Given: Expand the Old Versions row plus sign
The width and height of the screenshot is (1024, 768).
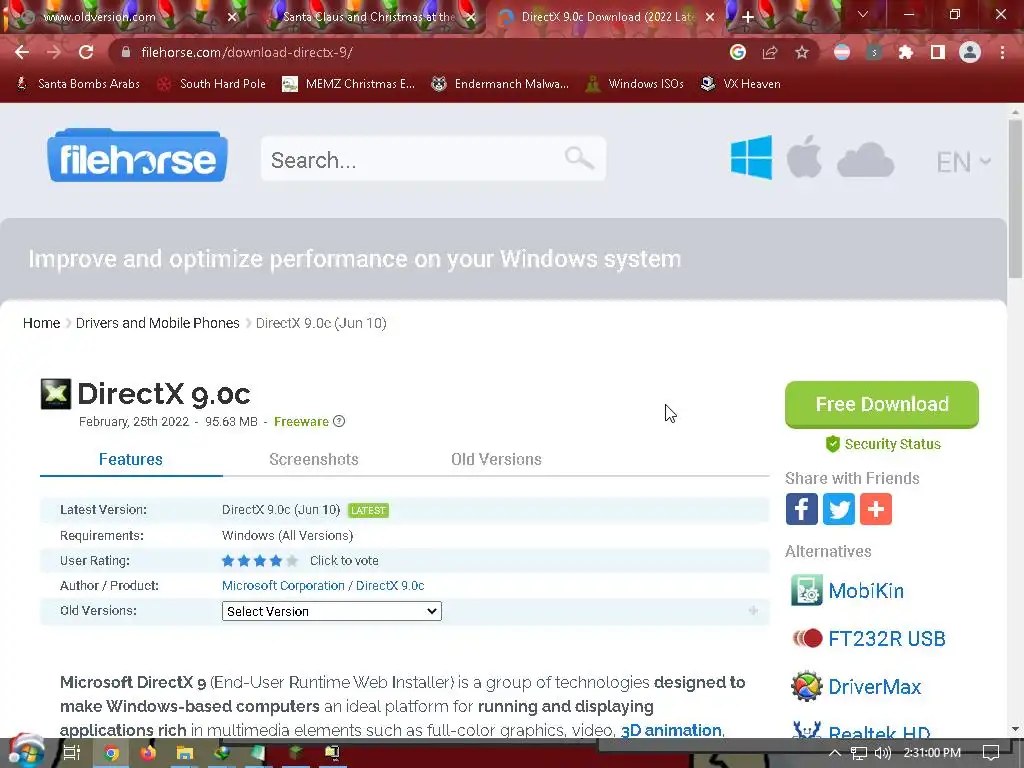Looking at the screenshot, I should 753,611.
